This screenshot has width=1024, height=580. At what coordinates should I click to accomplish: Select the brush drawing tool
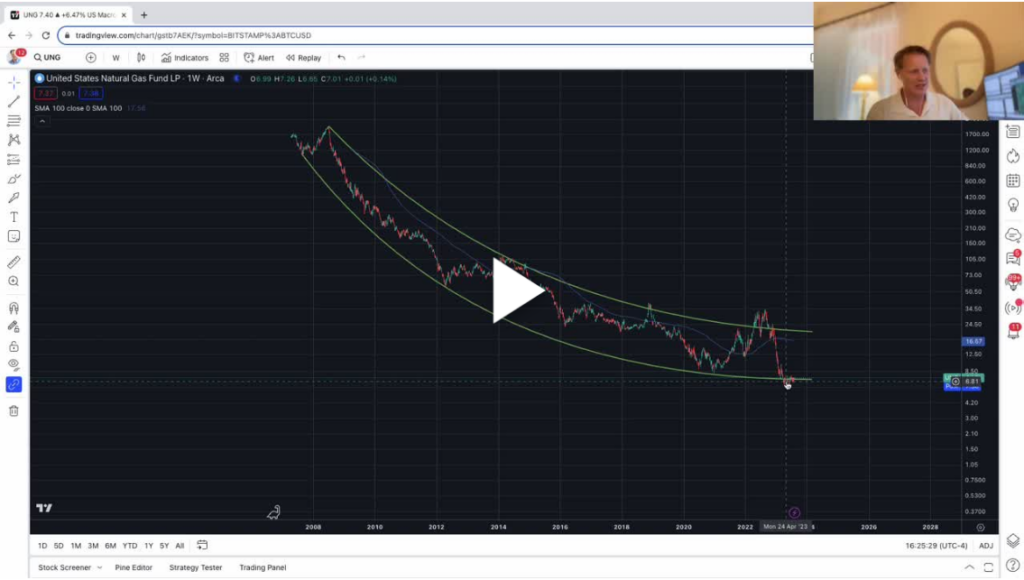(14, 178)
